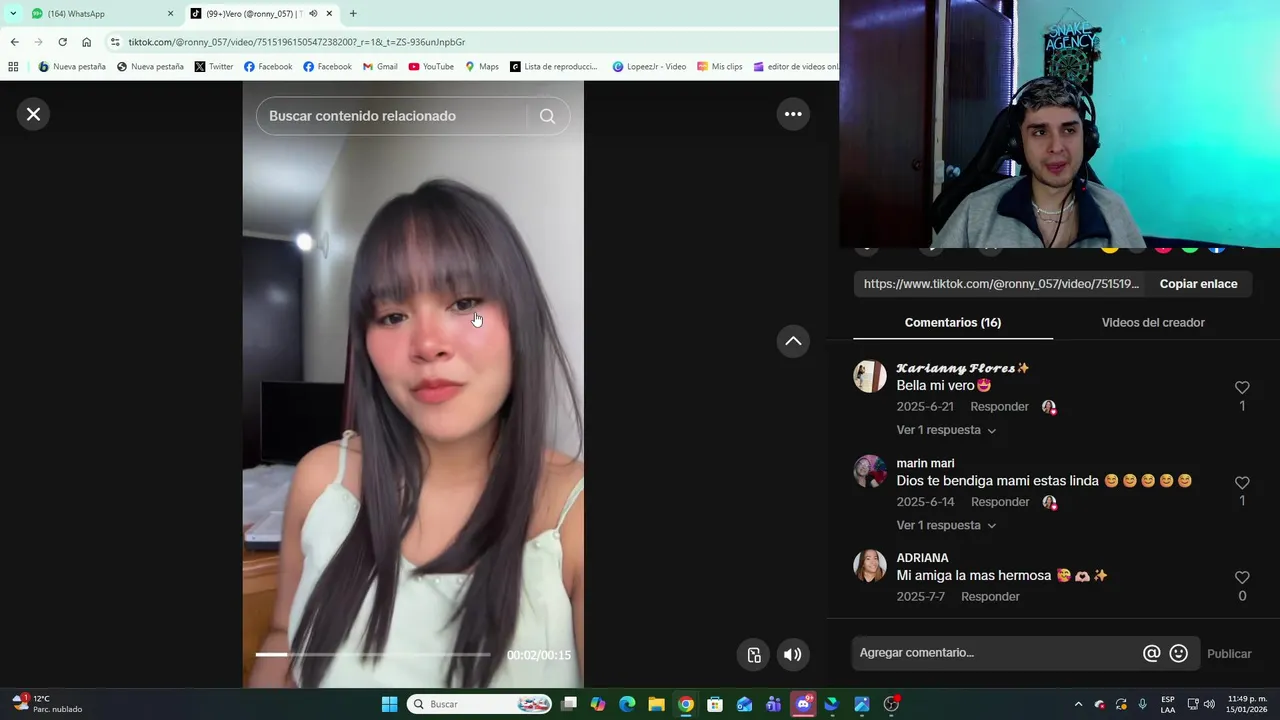Open the Twitter bookmark
1280x720 pixels.
click(213, 67)
